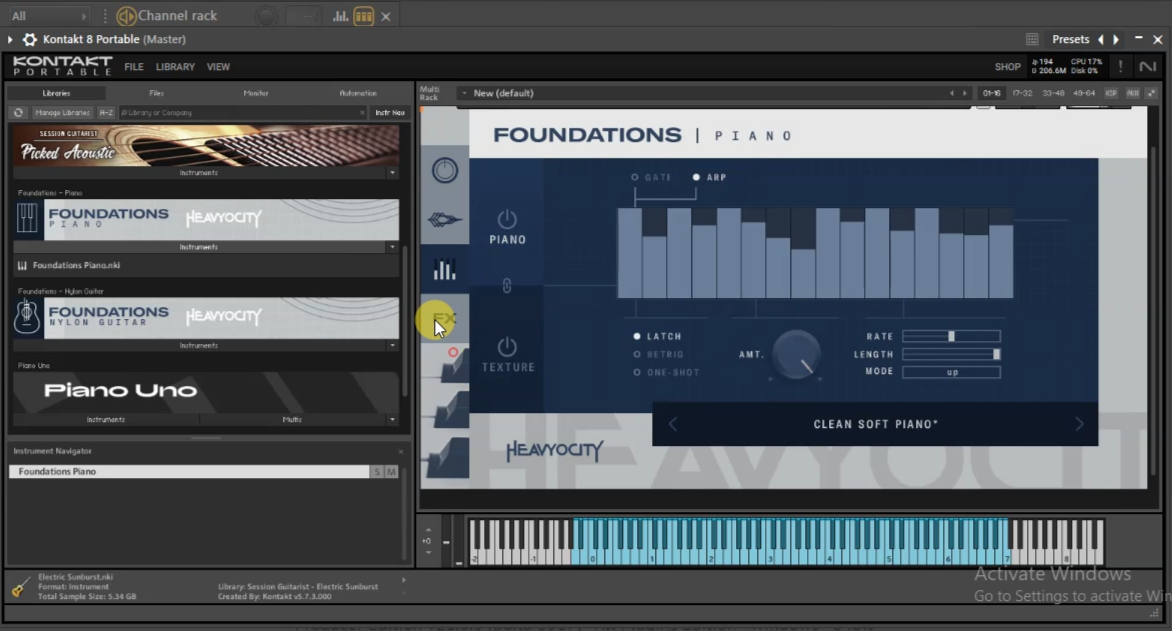
Task: Open the graph editor bars icon in Channel rack
Action: click(340, 16)
